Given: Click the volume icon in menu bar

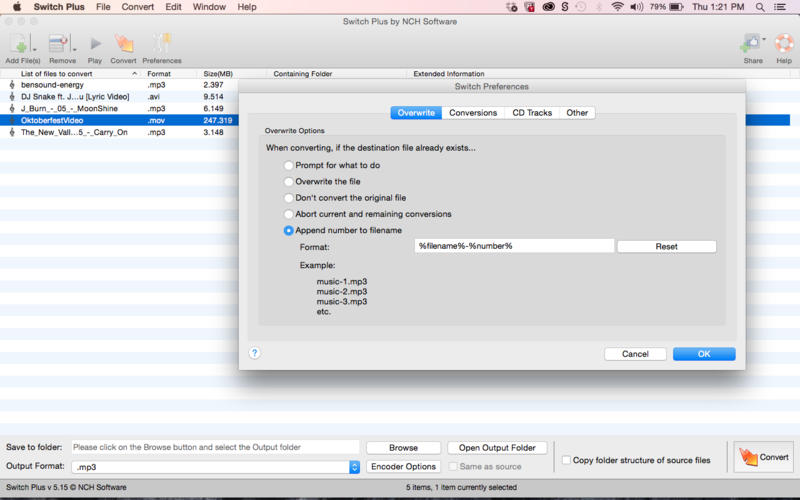Looking at the screenshot, I should coord(637,7).
